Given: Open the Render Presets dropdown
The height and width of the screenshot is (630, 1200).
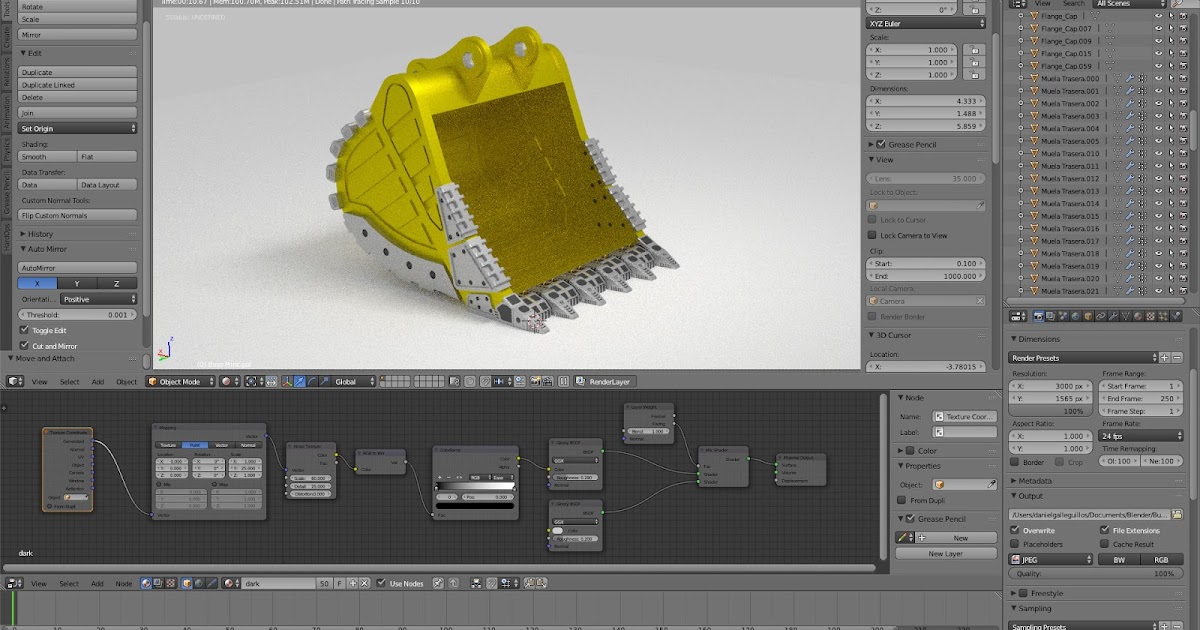Looking at the screenshot, I should (1085, 357).
